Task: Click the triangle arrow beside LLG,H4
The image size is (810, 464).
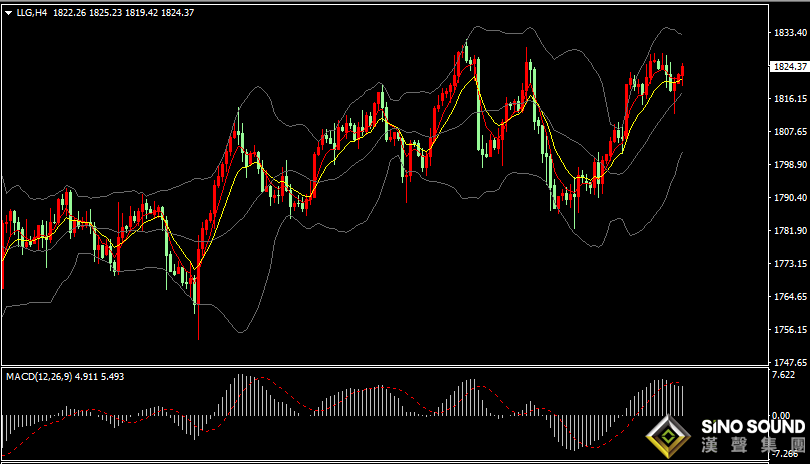Action: tap(8, 13)
